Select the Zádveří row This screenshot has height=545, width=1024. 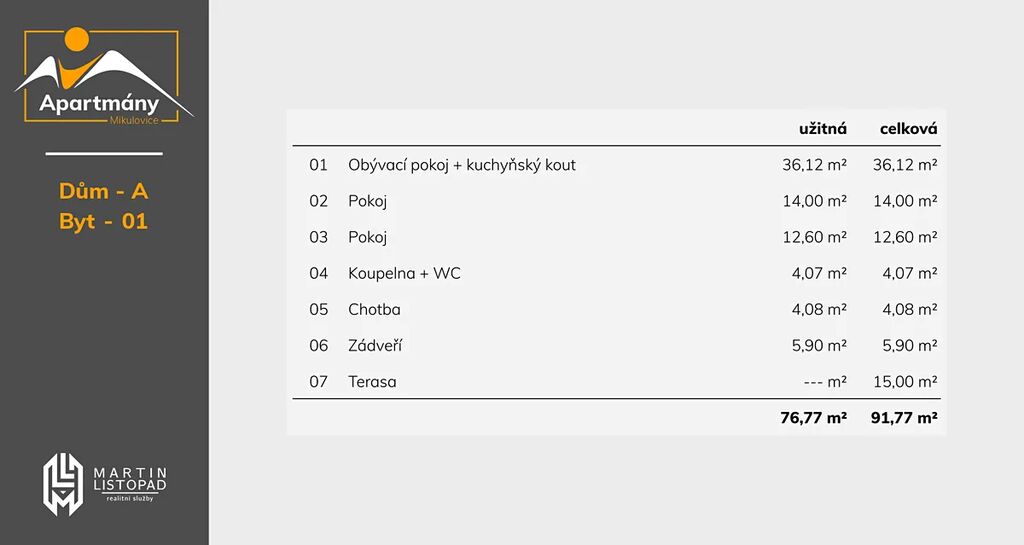(616, 345)
